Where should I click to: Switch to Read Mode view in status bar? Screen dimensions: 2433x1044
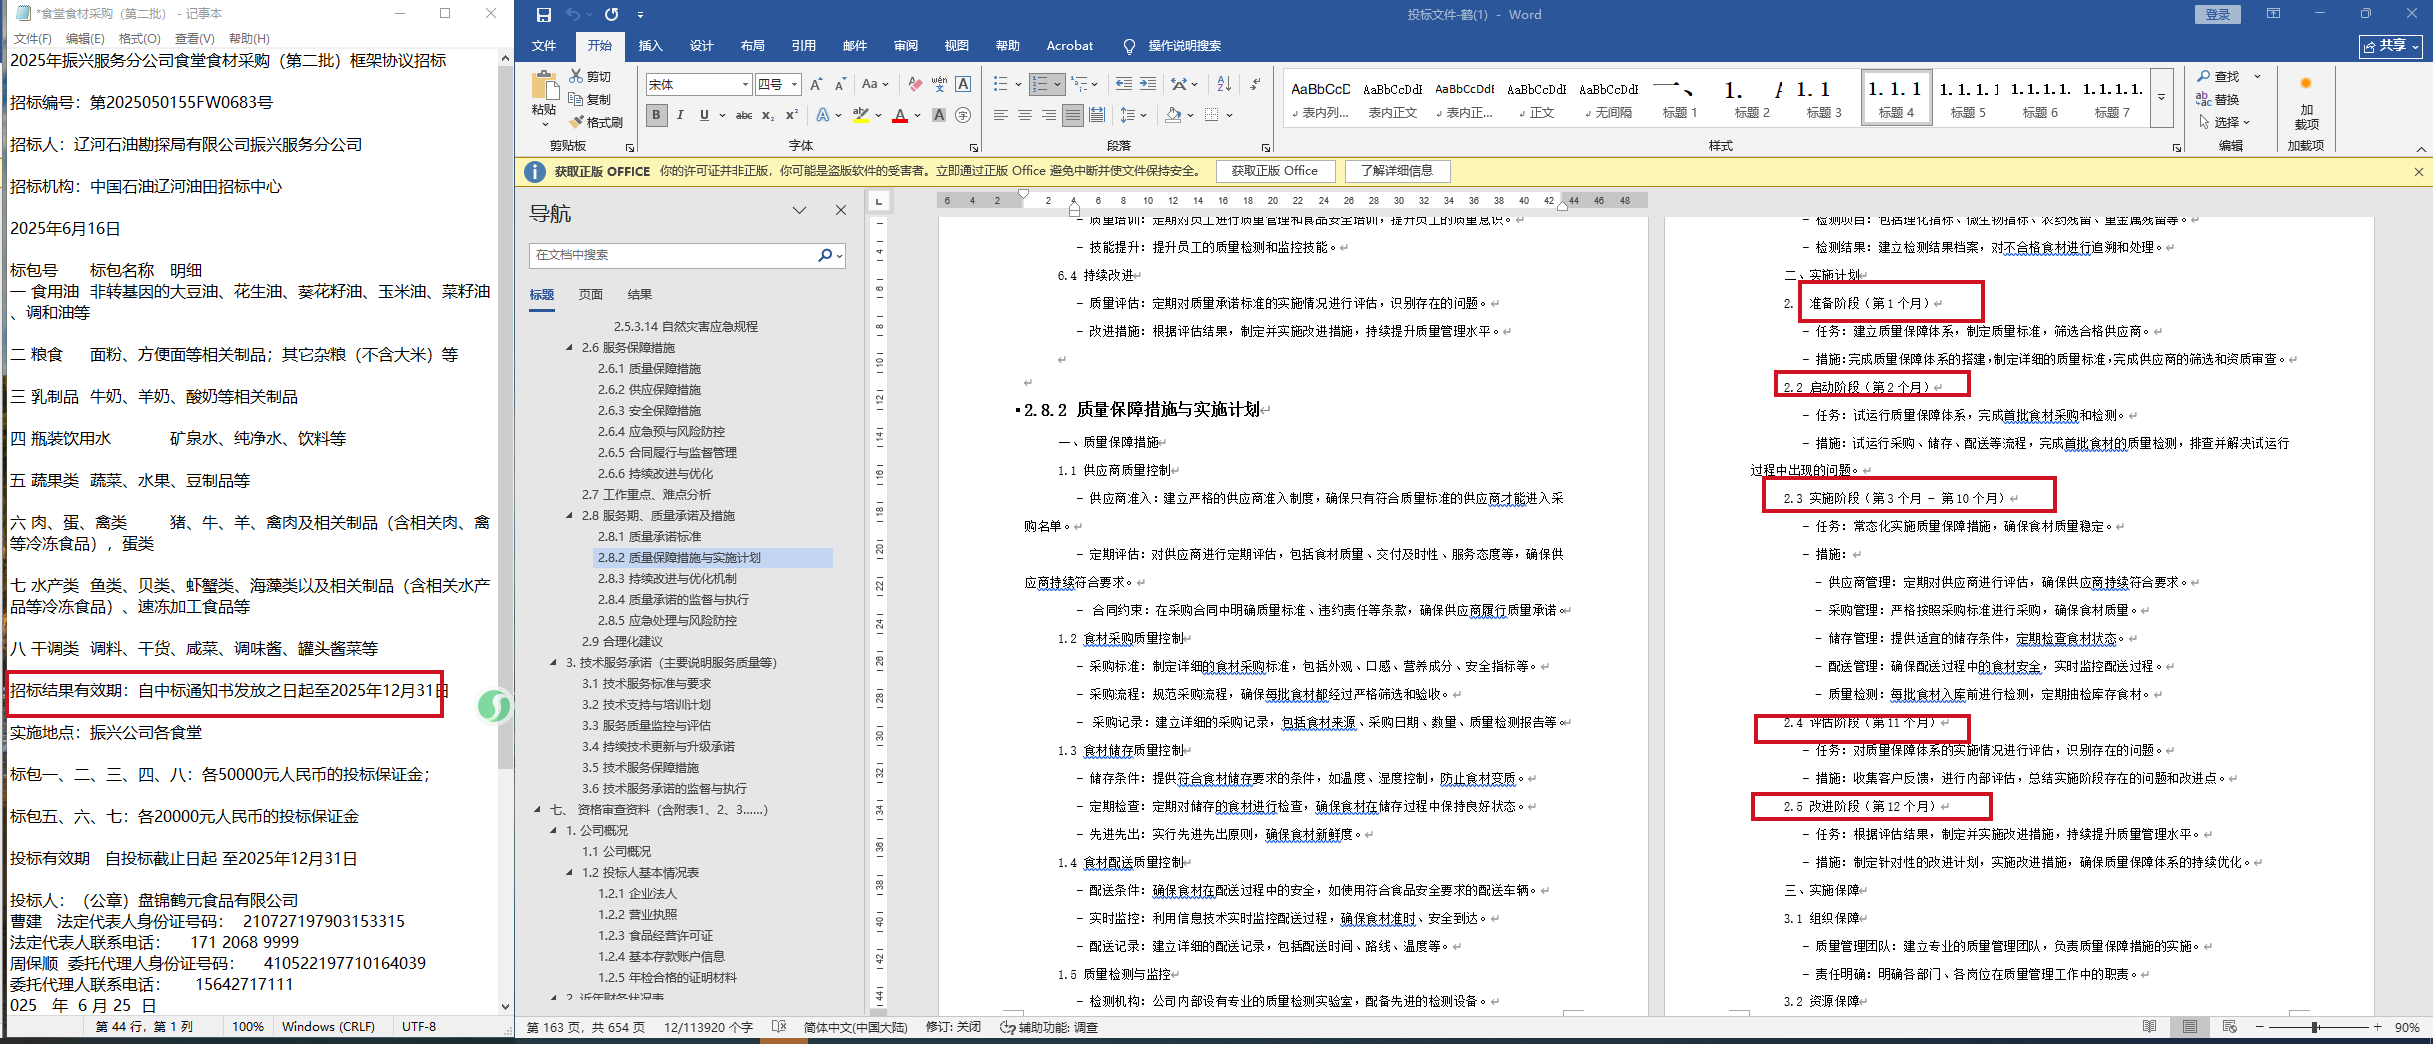coord(2149,1027)
